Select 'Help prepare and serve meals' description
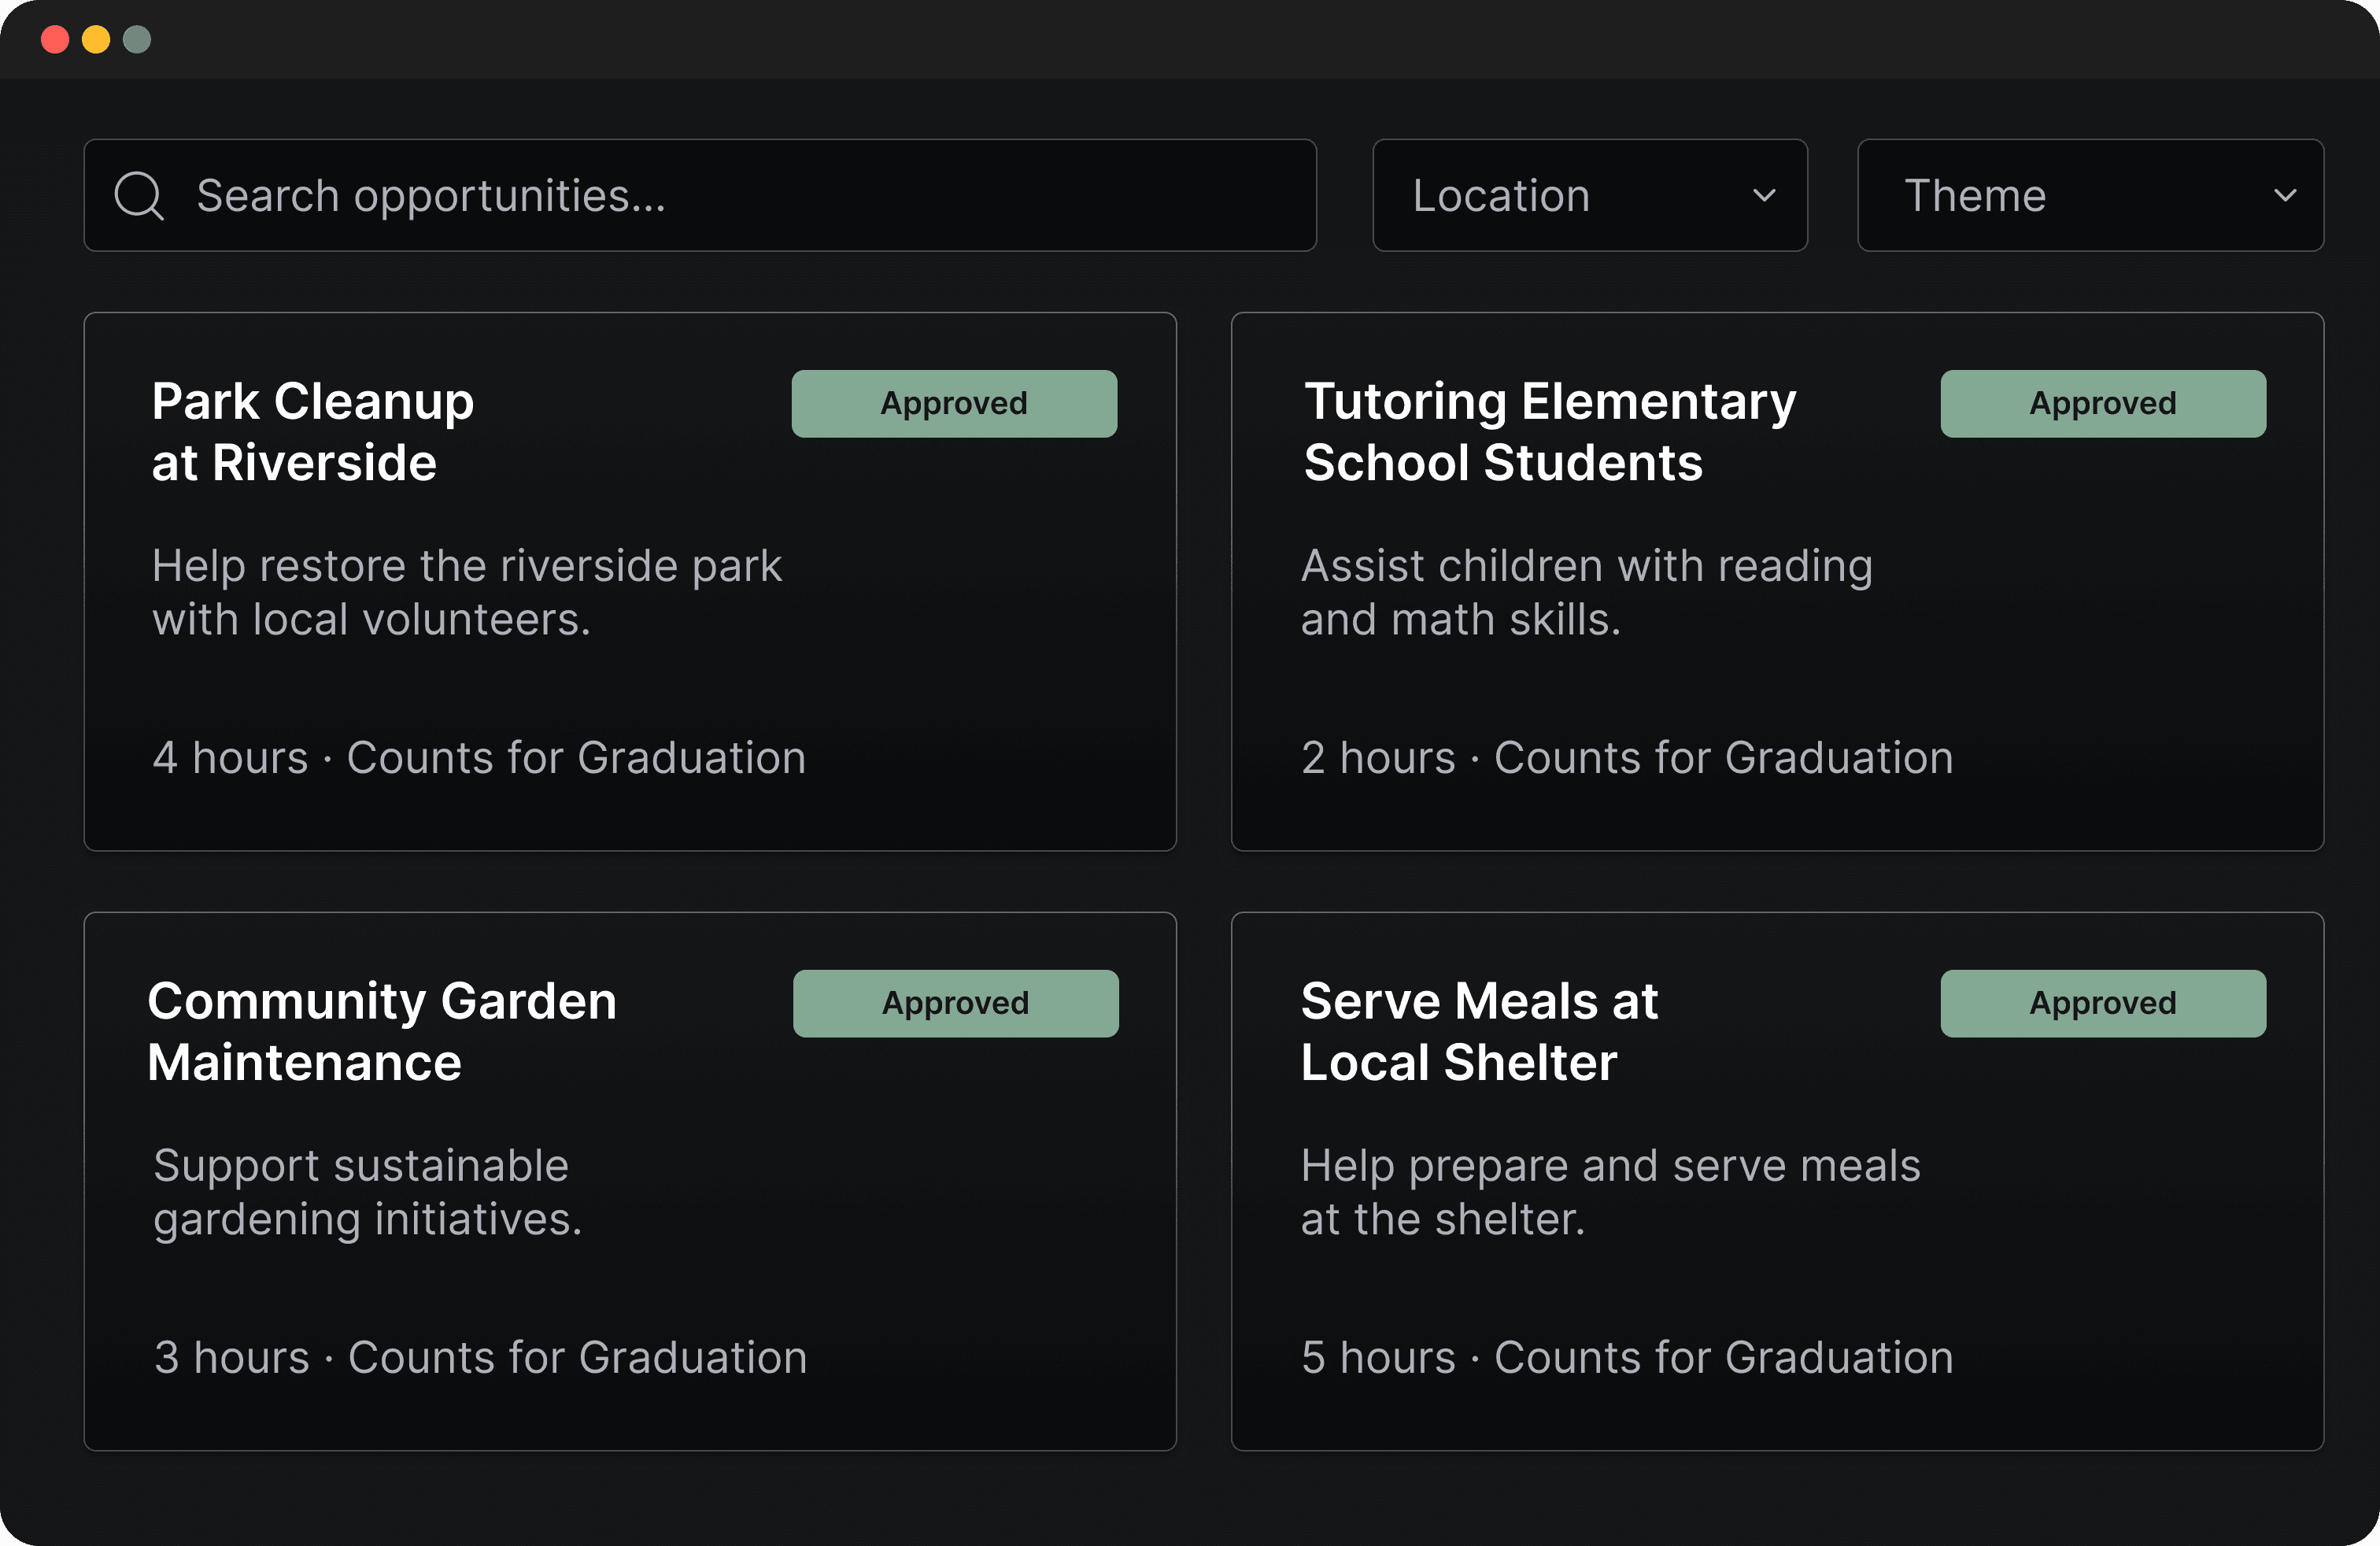The height and width of the screenshot is (1546, 2380). click(1611, 1192)
